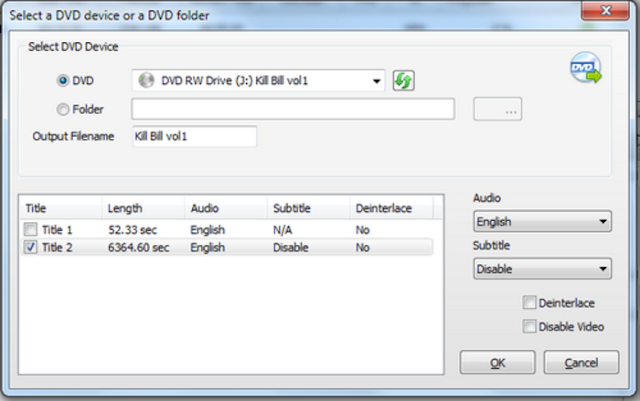Click the No deinterlace cell of Title 1
640x401 pixels.
click(x=362, y=230)
